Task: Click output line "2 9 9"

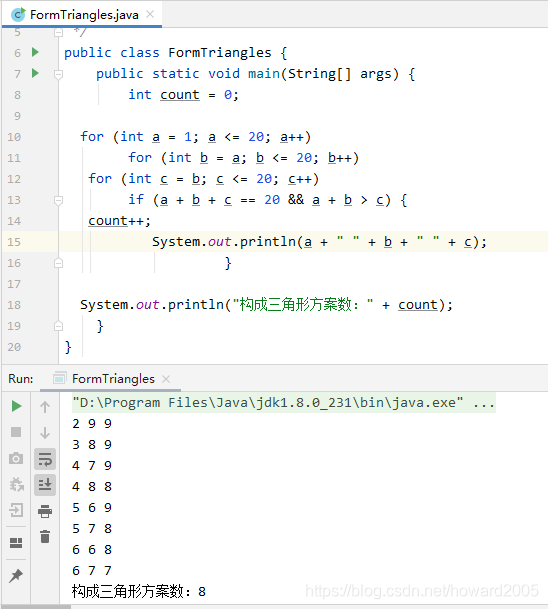Action: tap(92, 423)
